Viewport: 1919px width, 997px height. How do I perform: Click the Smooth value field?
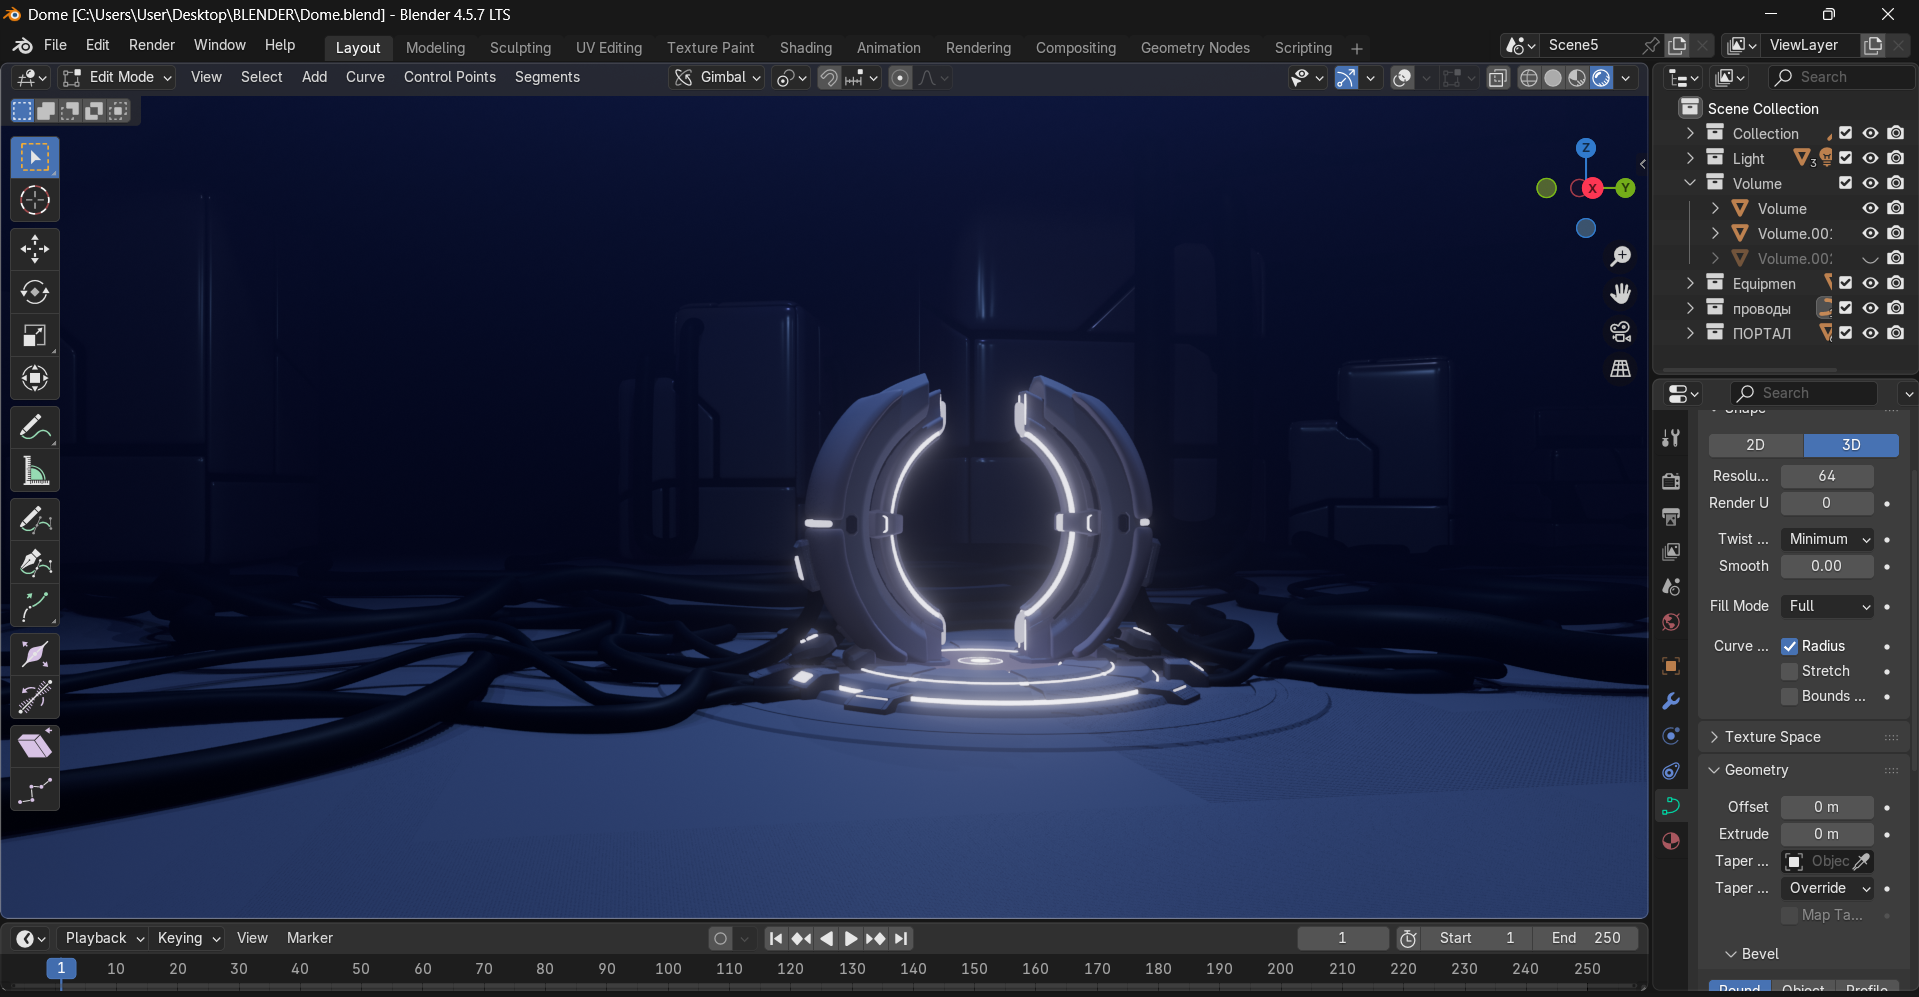(1827, 566)
